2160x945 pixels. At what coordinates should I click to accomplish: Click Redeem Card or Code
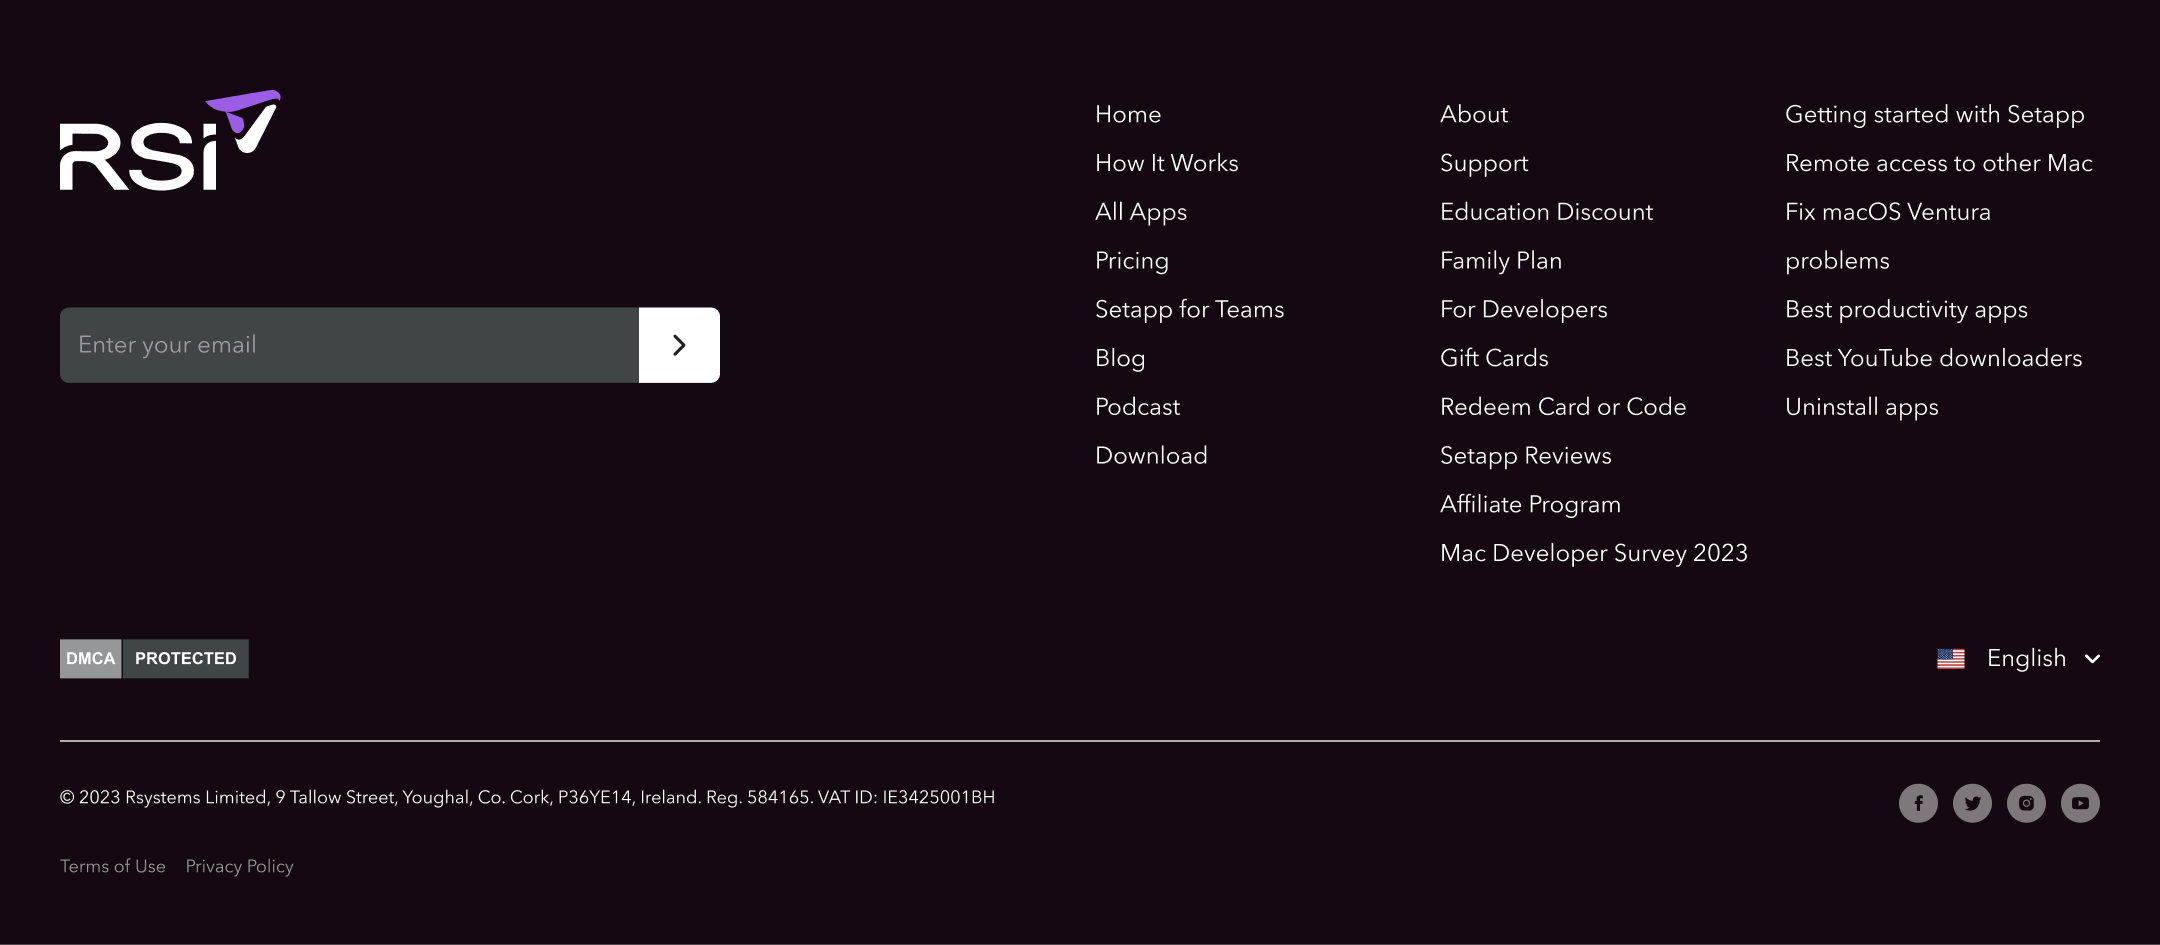click(x=1562, y=407)
